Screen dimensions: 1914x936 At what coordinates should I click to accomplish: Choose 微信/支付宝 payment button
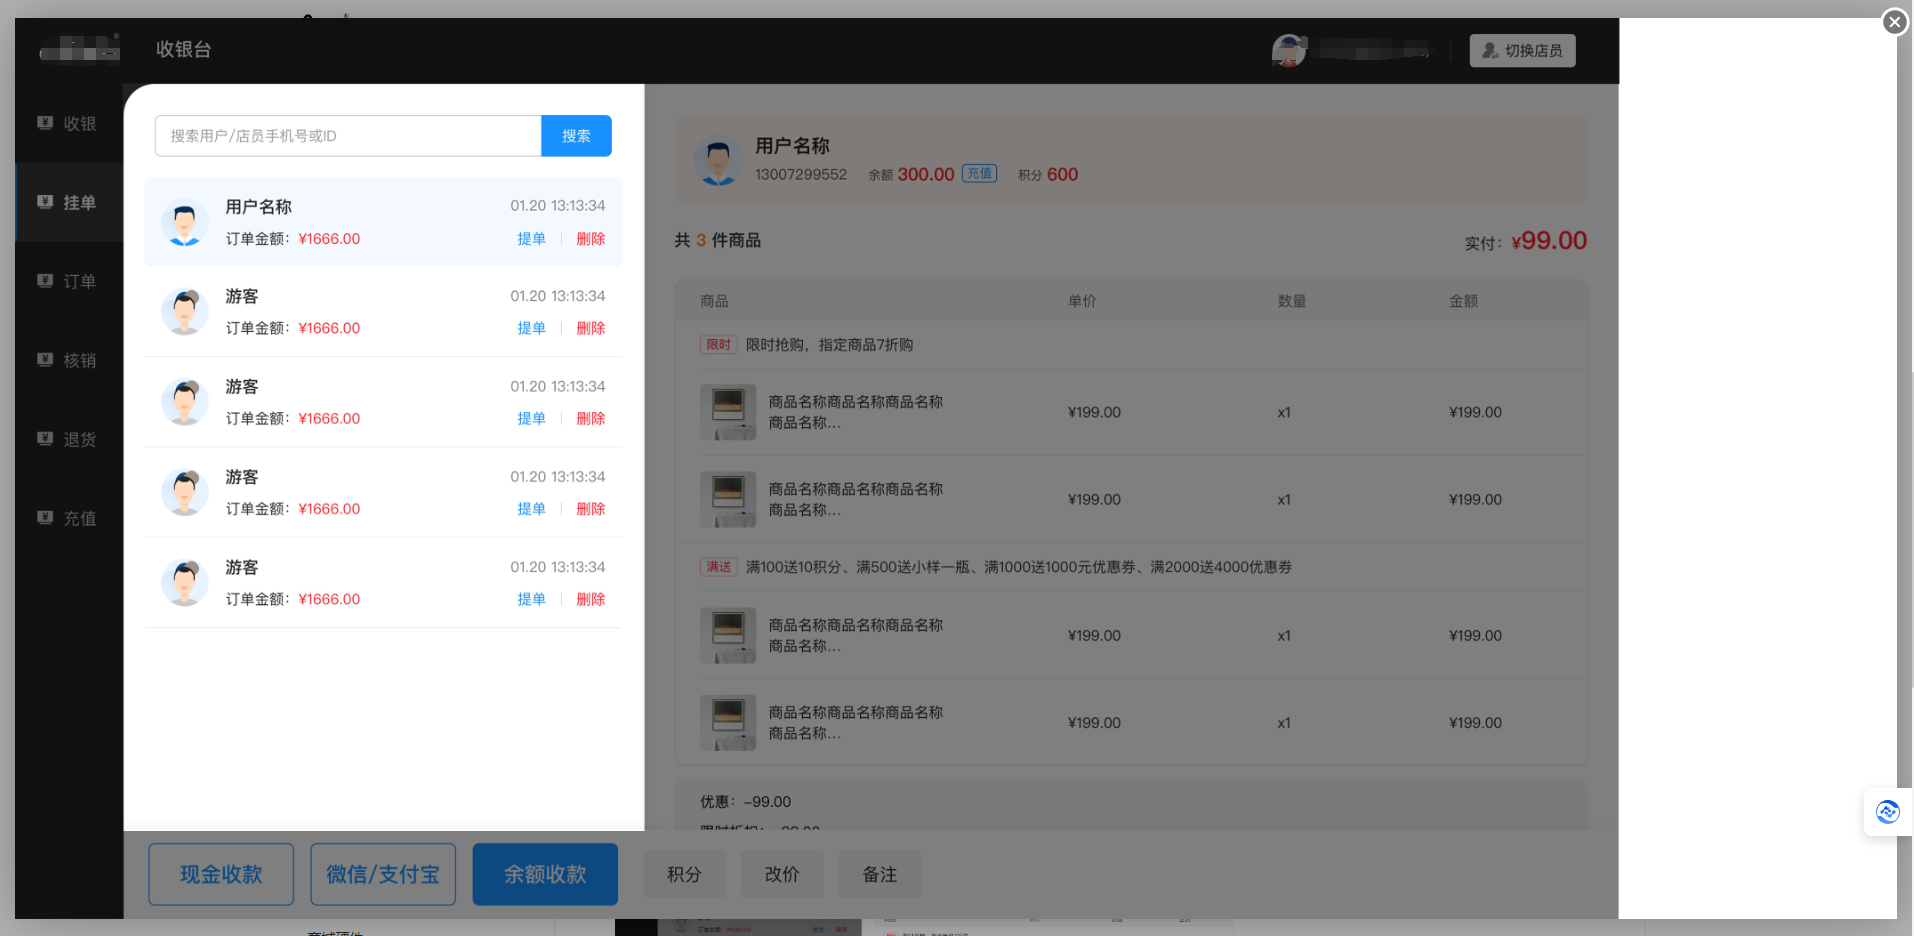pos(383,874)
